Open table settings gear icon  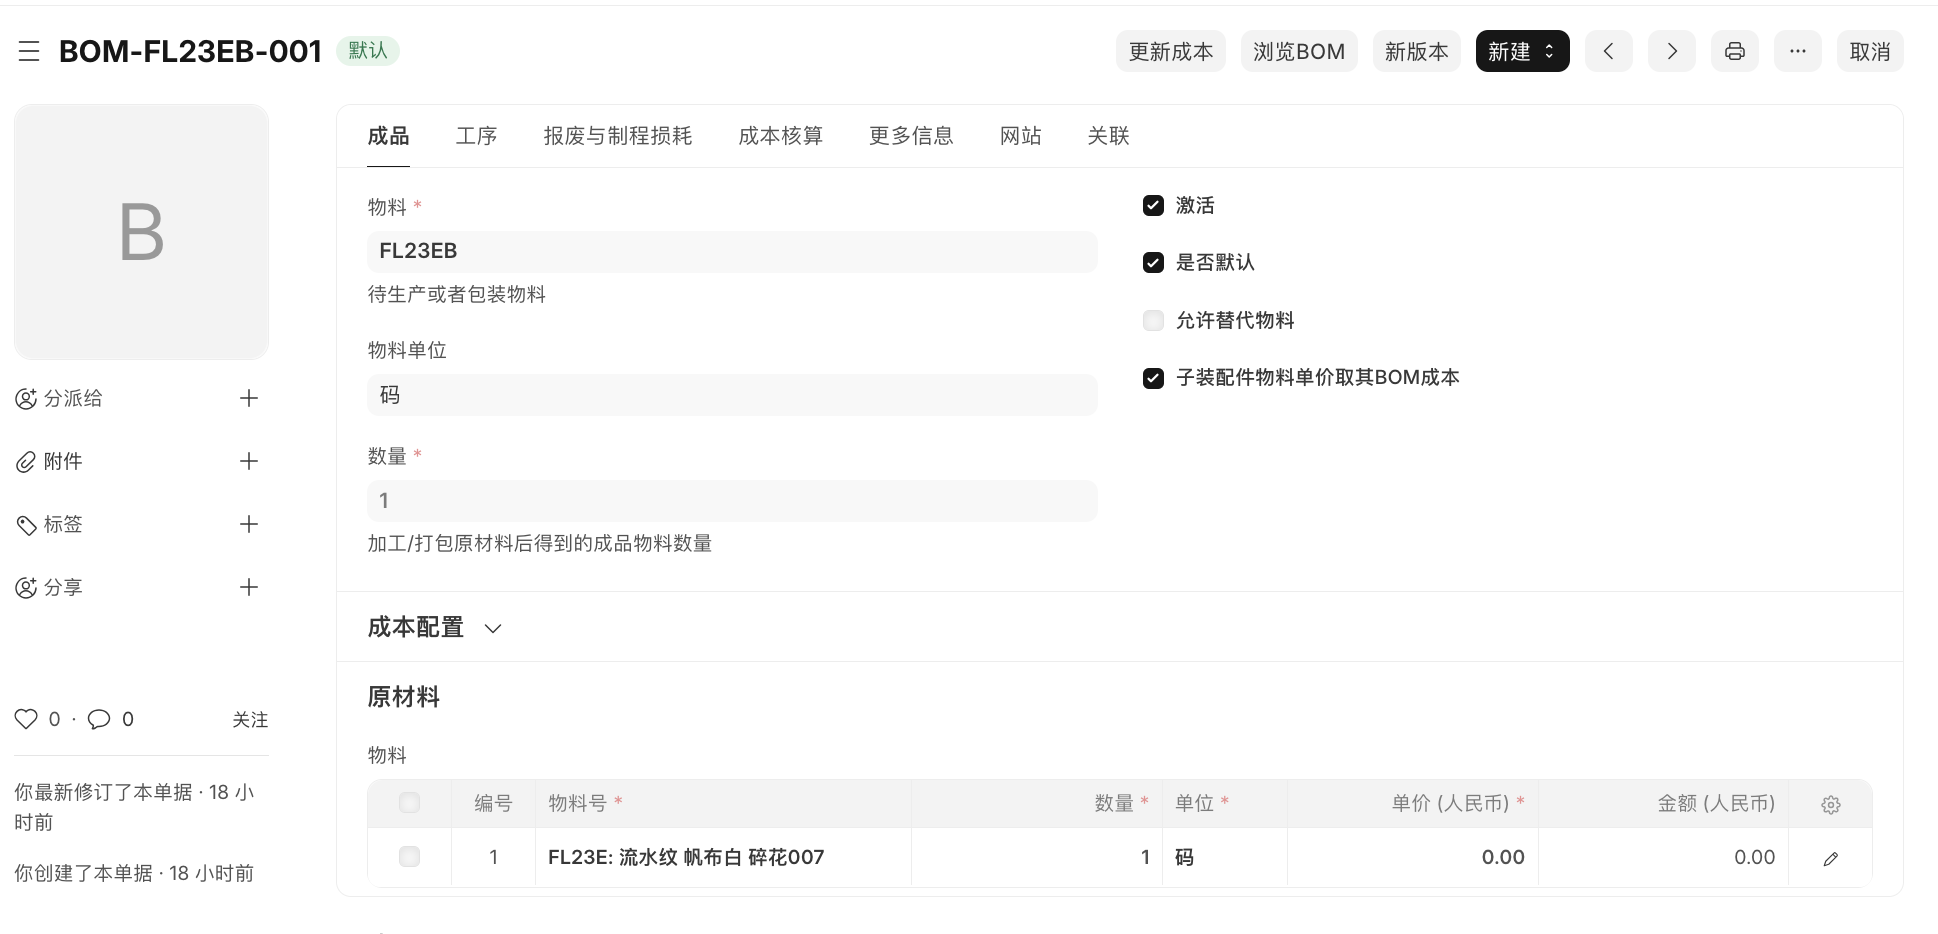(x=1830, y=805)
